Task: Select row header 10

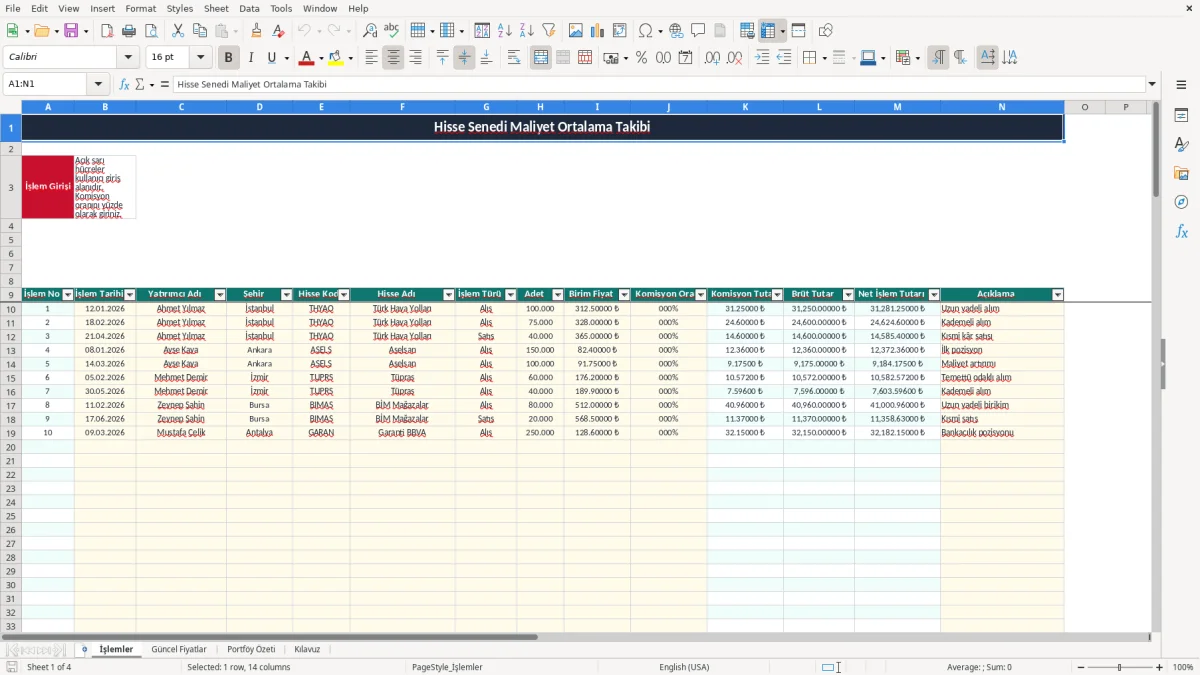Action: coord(11,309)
